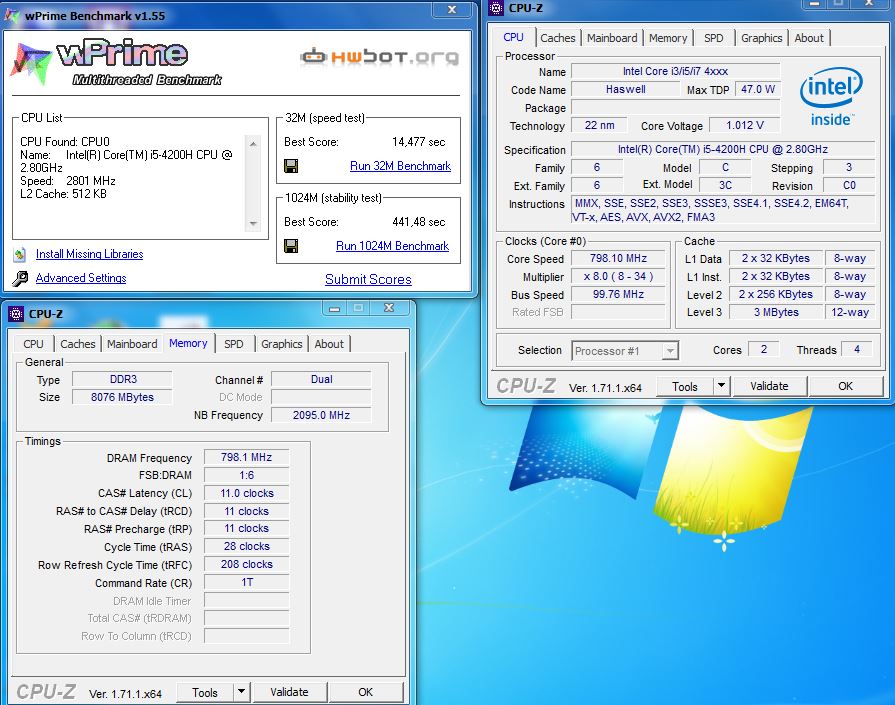The width and height of the screenshot is (895, 705).
Task: Open Install Missing Libraries link
Action: pyautogui.click(x=89, y=254)
